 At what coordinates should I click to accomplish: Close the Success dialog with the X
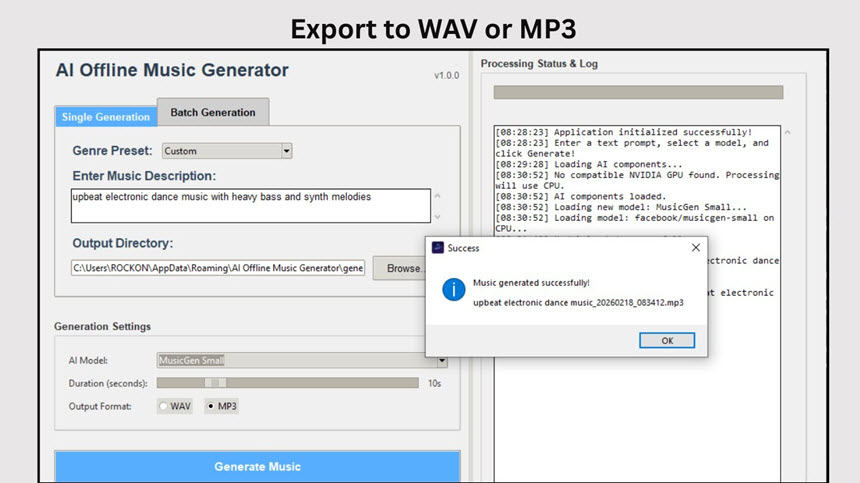coord(695,248)
